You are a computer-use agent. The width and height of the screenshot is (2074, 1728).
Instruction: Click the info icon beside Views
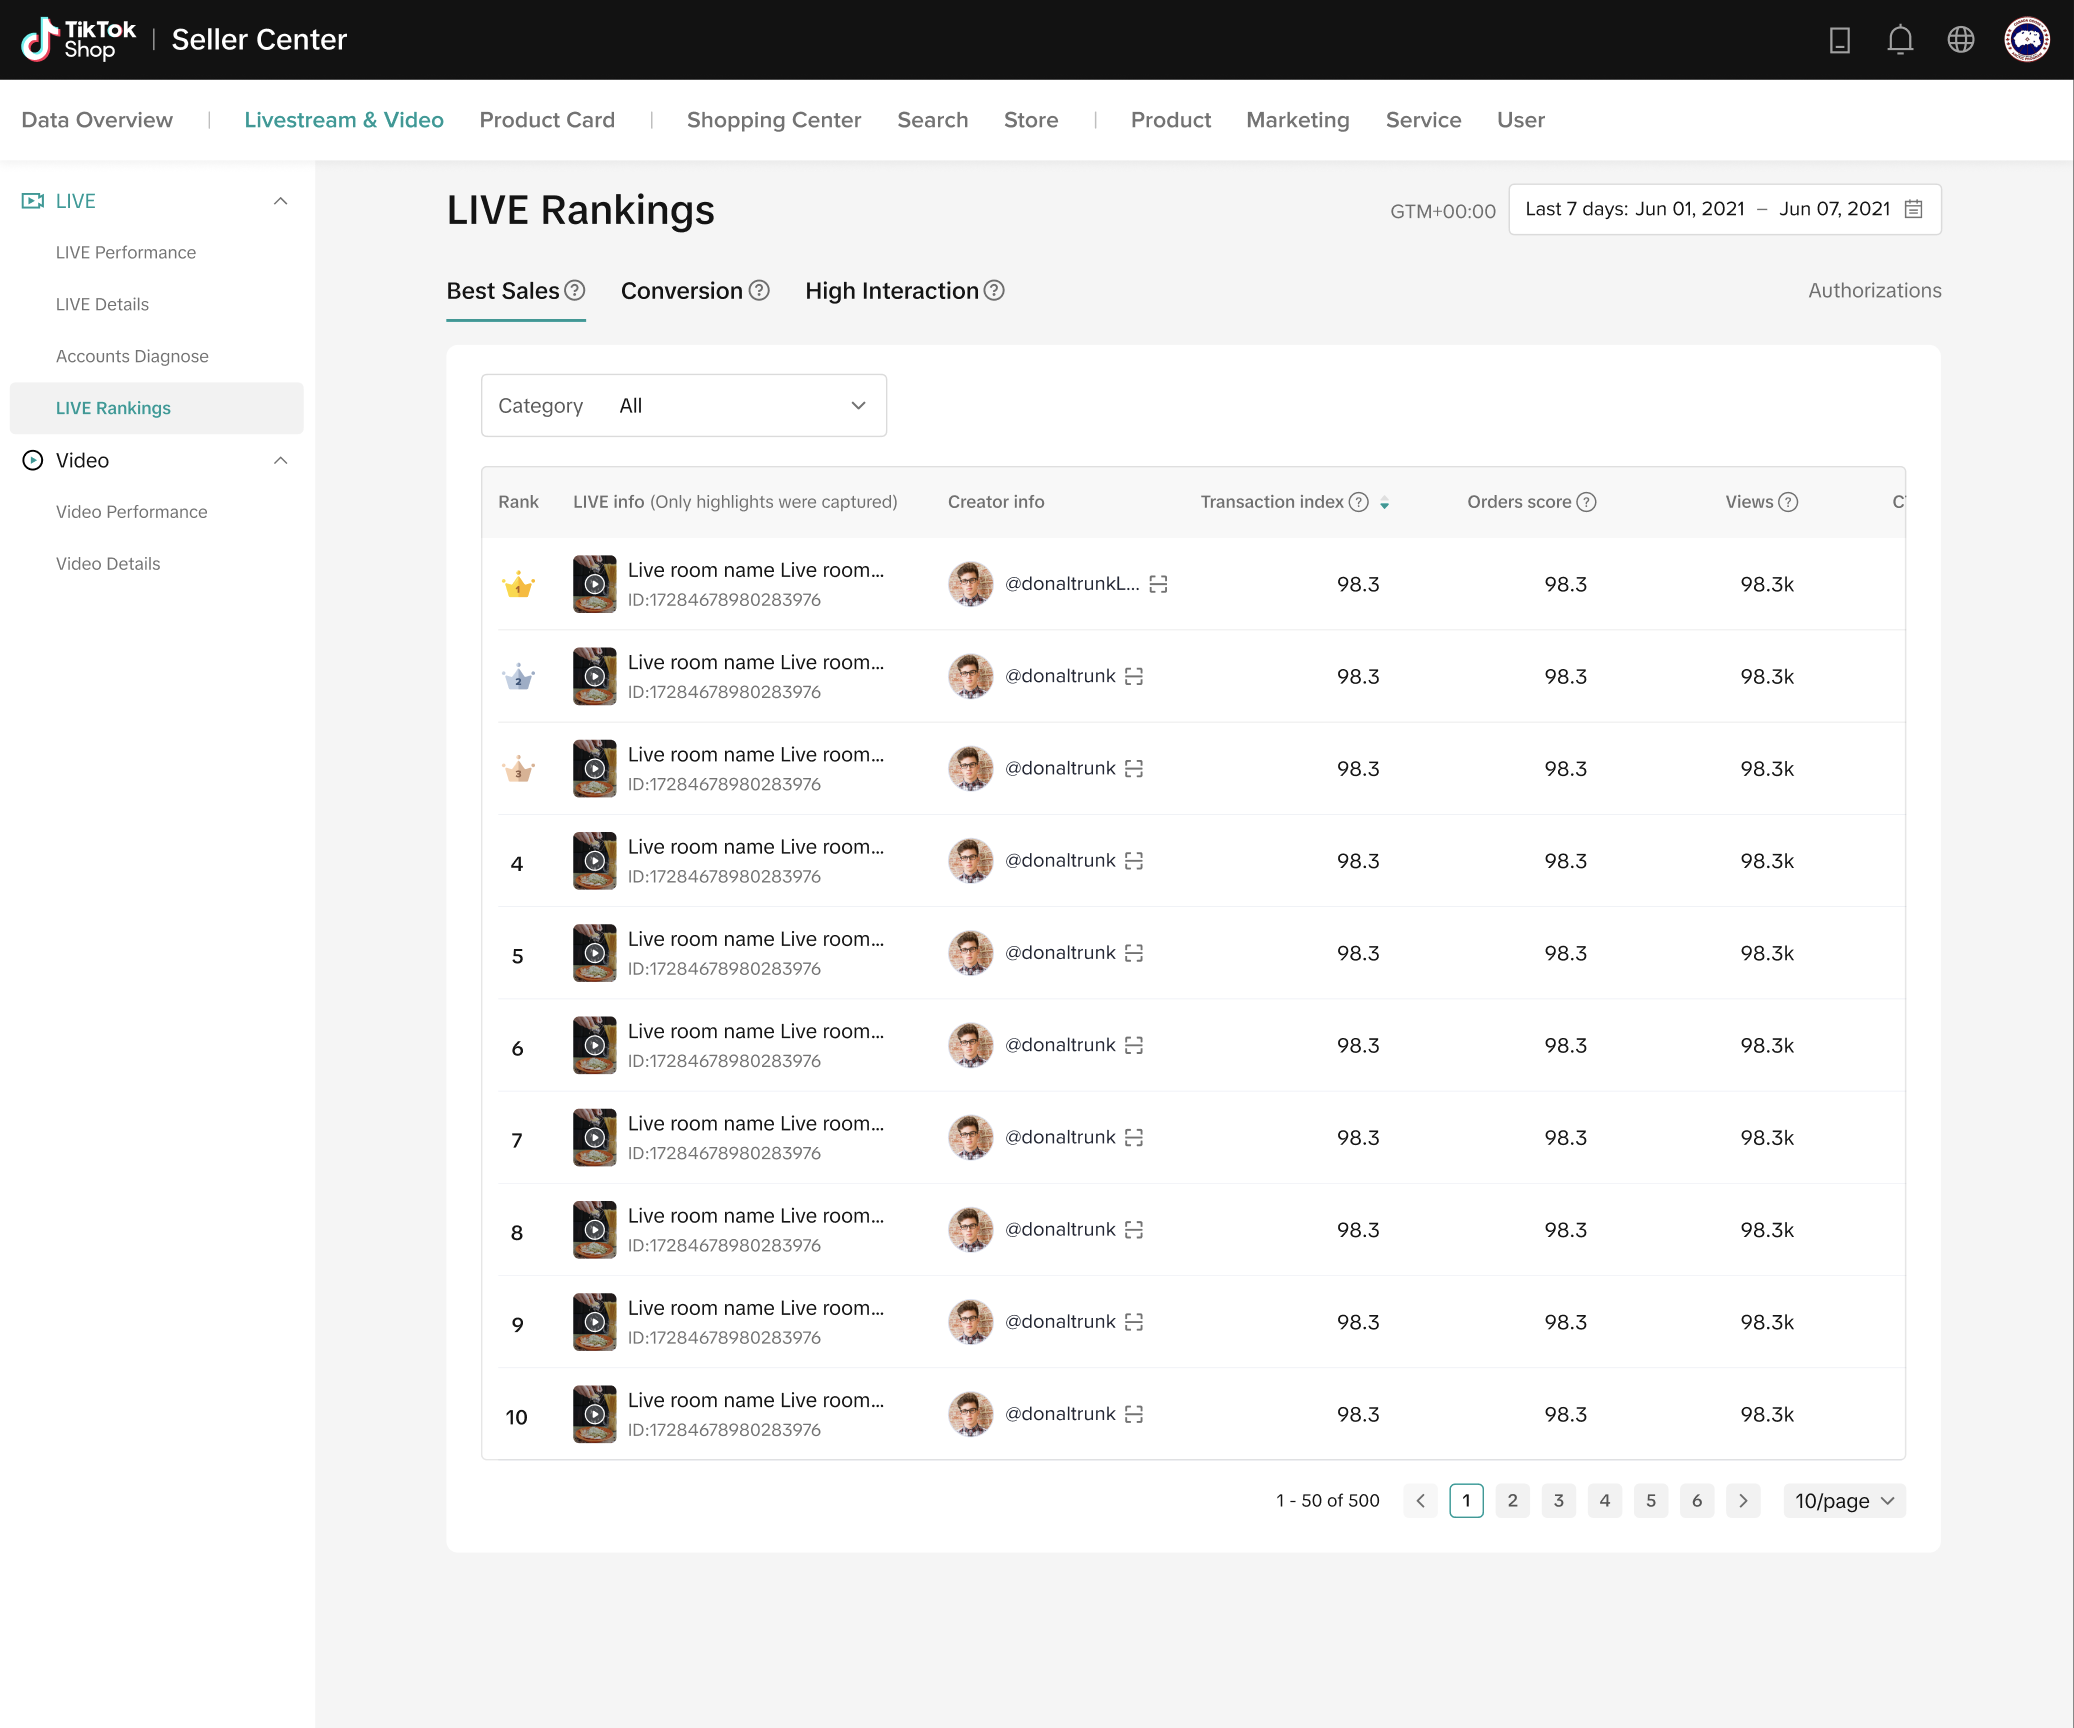tap(1788, 502)
